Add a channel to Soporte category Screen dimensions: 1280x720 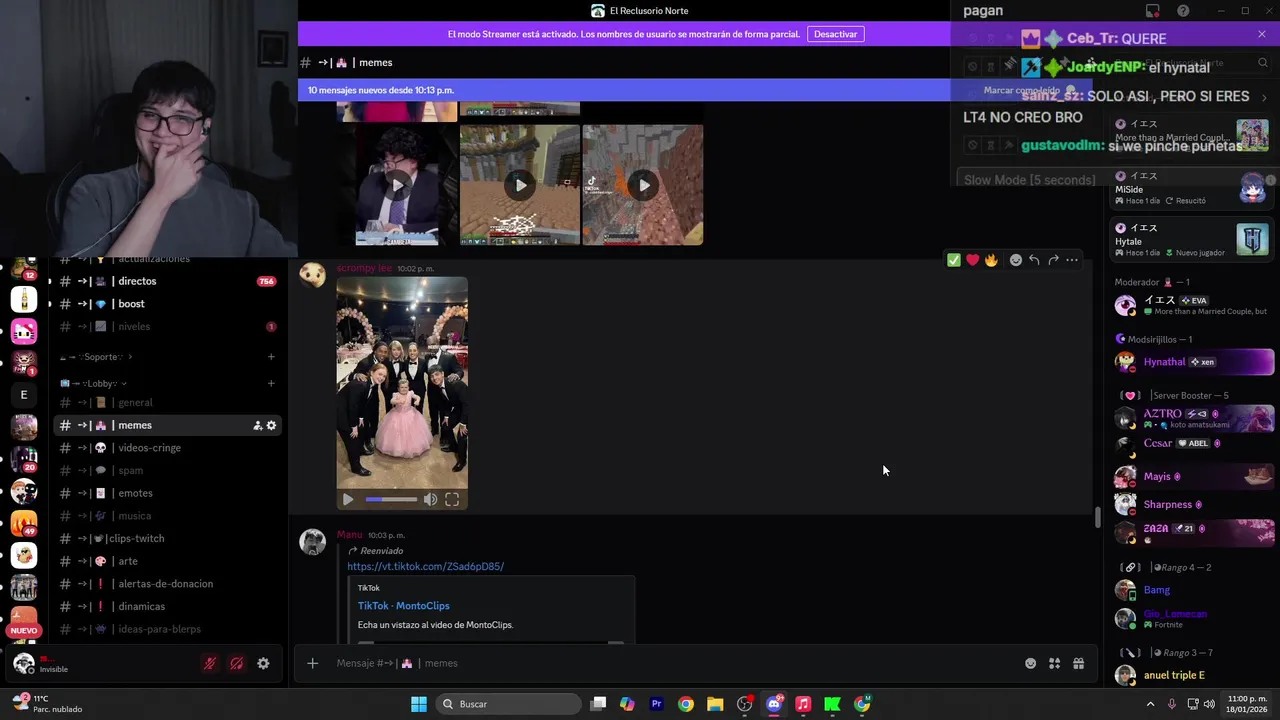[271, 357]
